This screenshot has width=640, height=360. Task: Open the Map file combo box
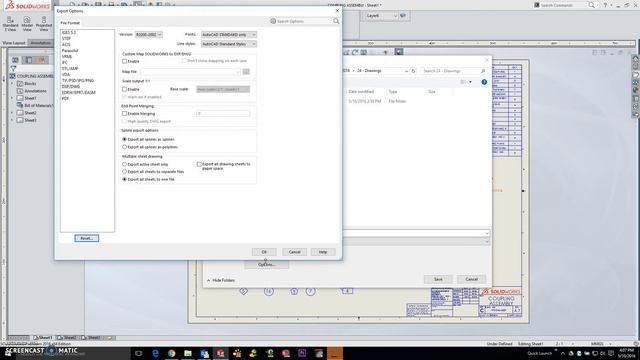tap(191, 72)
